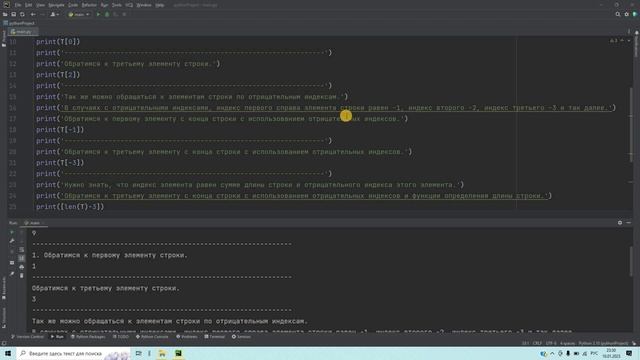Toggle soft-wrap in Run console
The image size is (640, 360).
[22, 249]
